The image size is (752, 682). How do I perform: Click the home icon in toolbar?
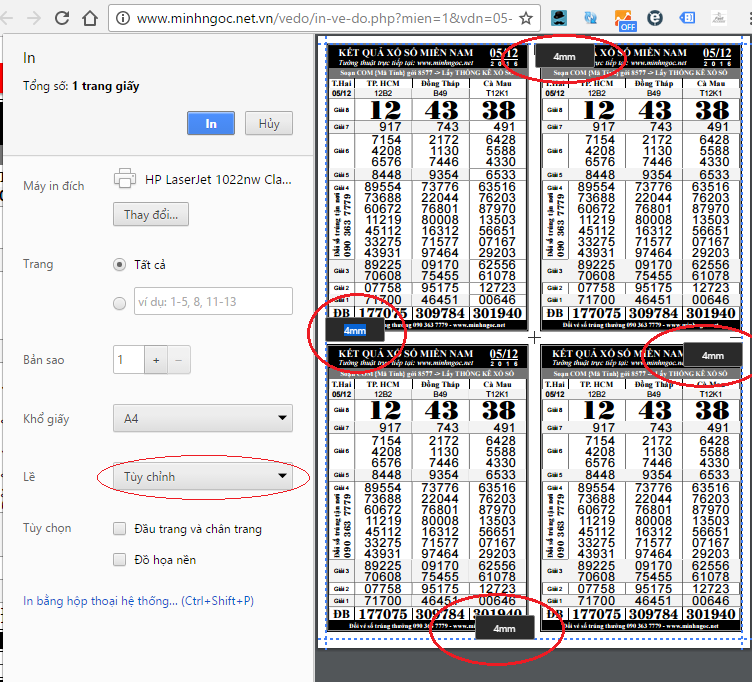point(90,18)
